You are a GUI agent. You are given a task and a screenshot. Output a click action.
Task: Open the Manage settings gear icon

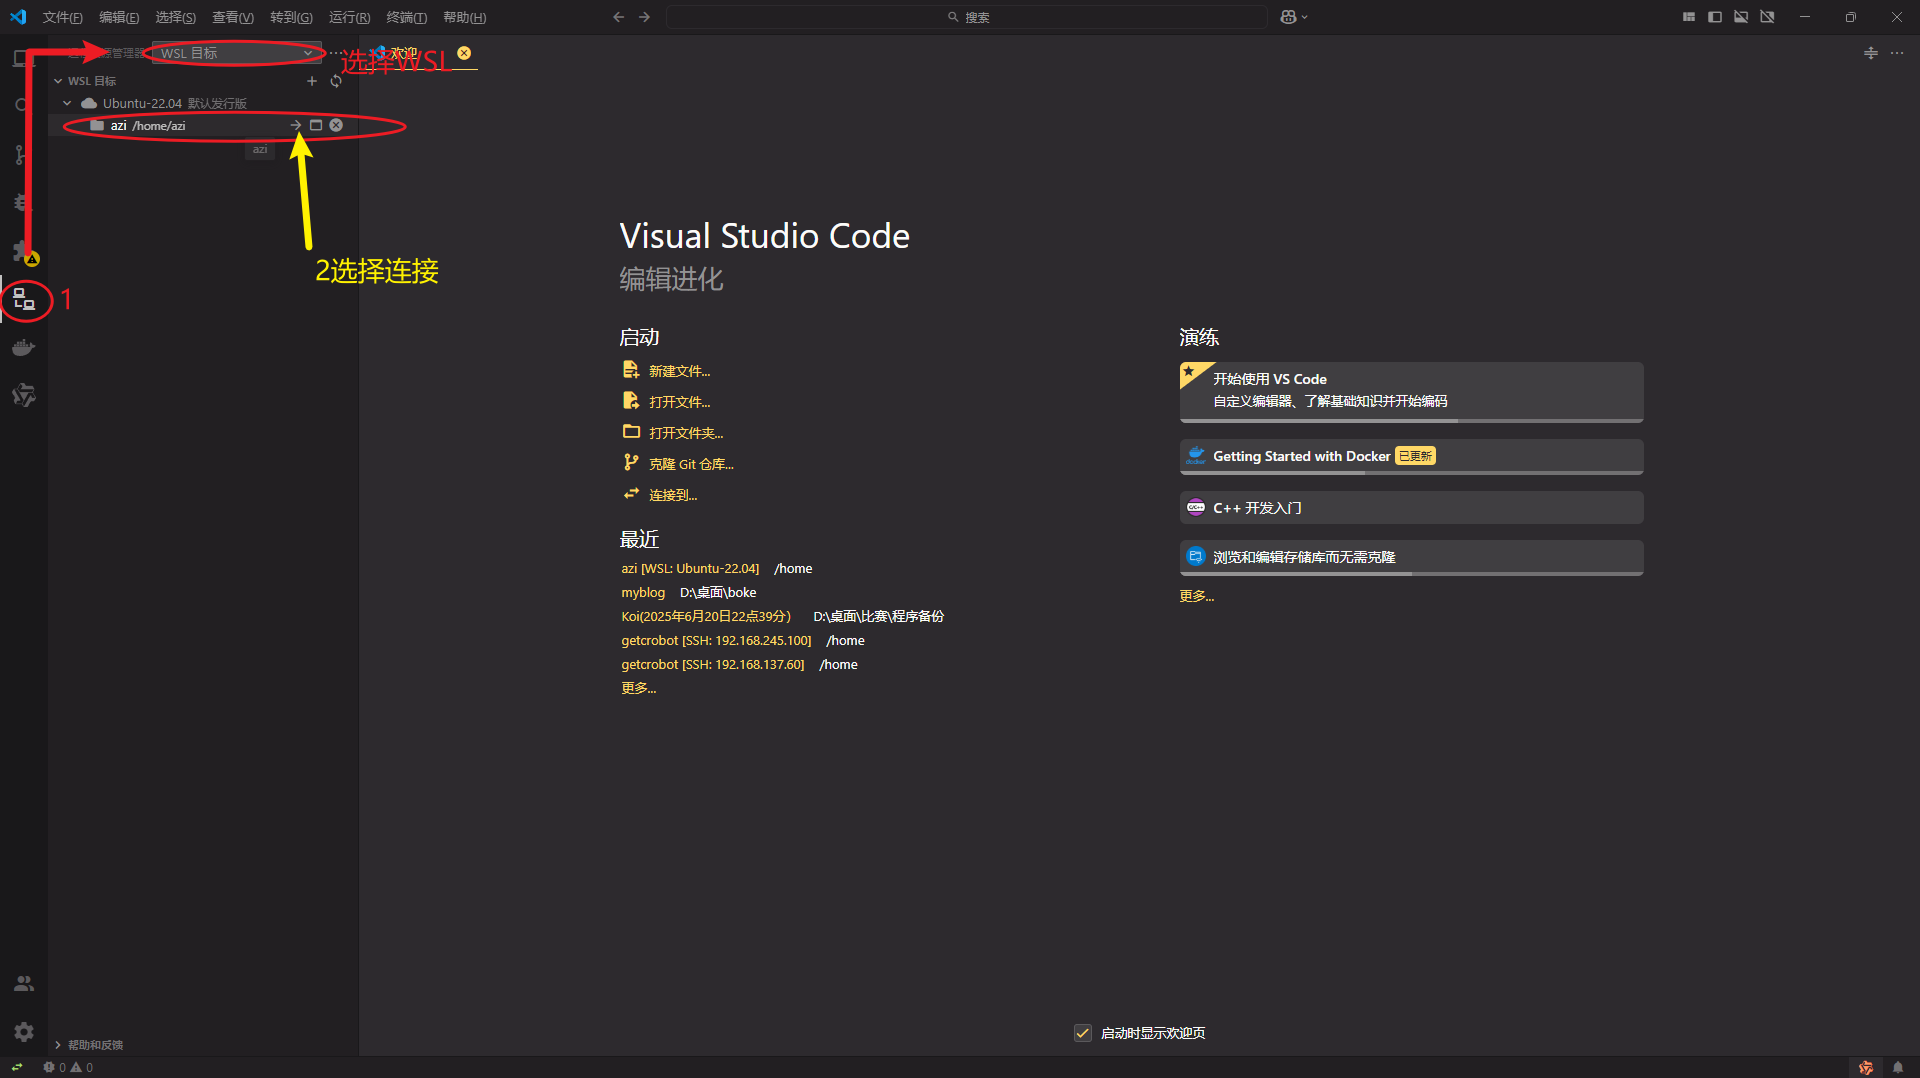tap(24, 1031)
